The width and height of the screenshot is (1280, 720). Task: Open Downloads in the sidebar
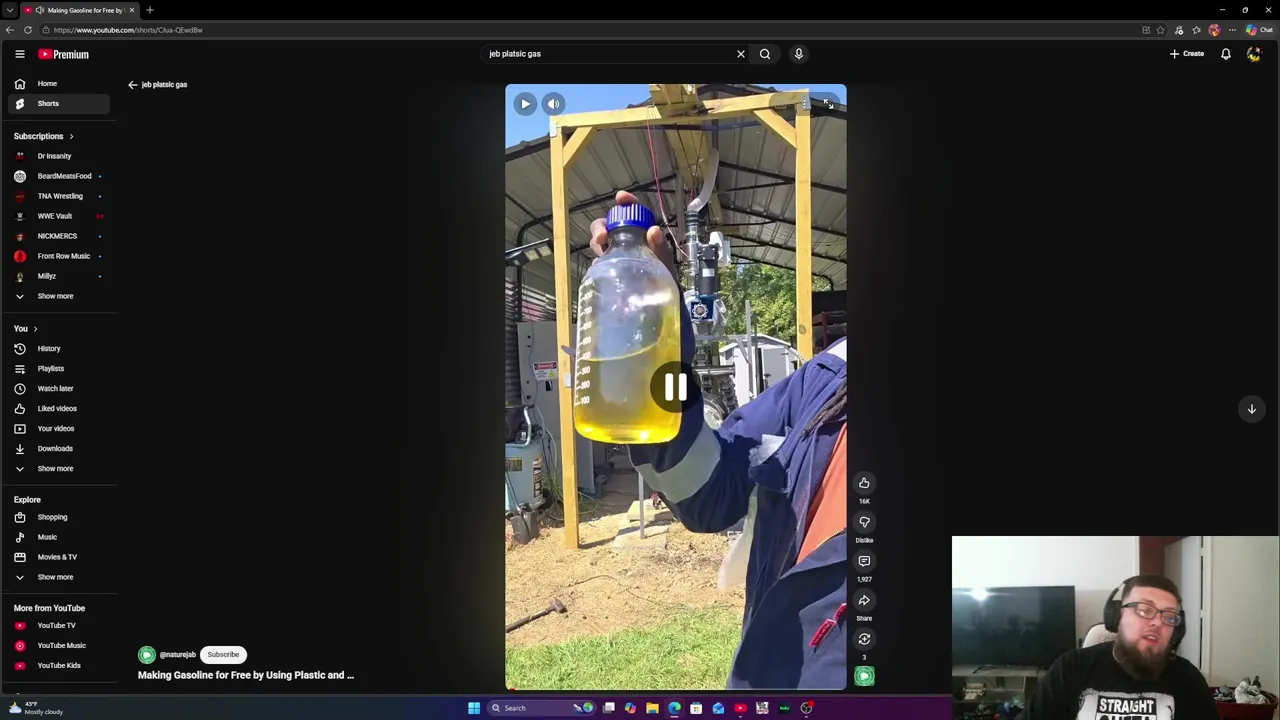pyautogui.click(x=60, y=449)
